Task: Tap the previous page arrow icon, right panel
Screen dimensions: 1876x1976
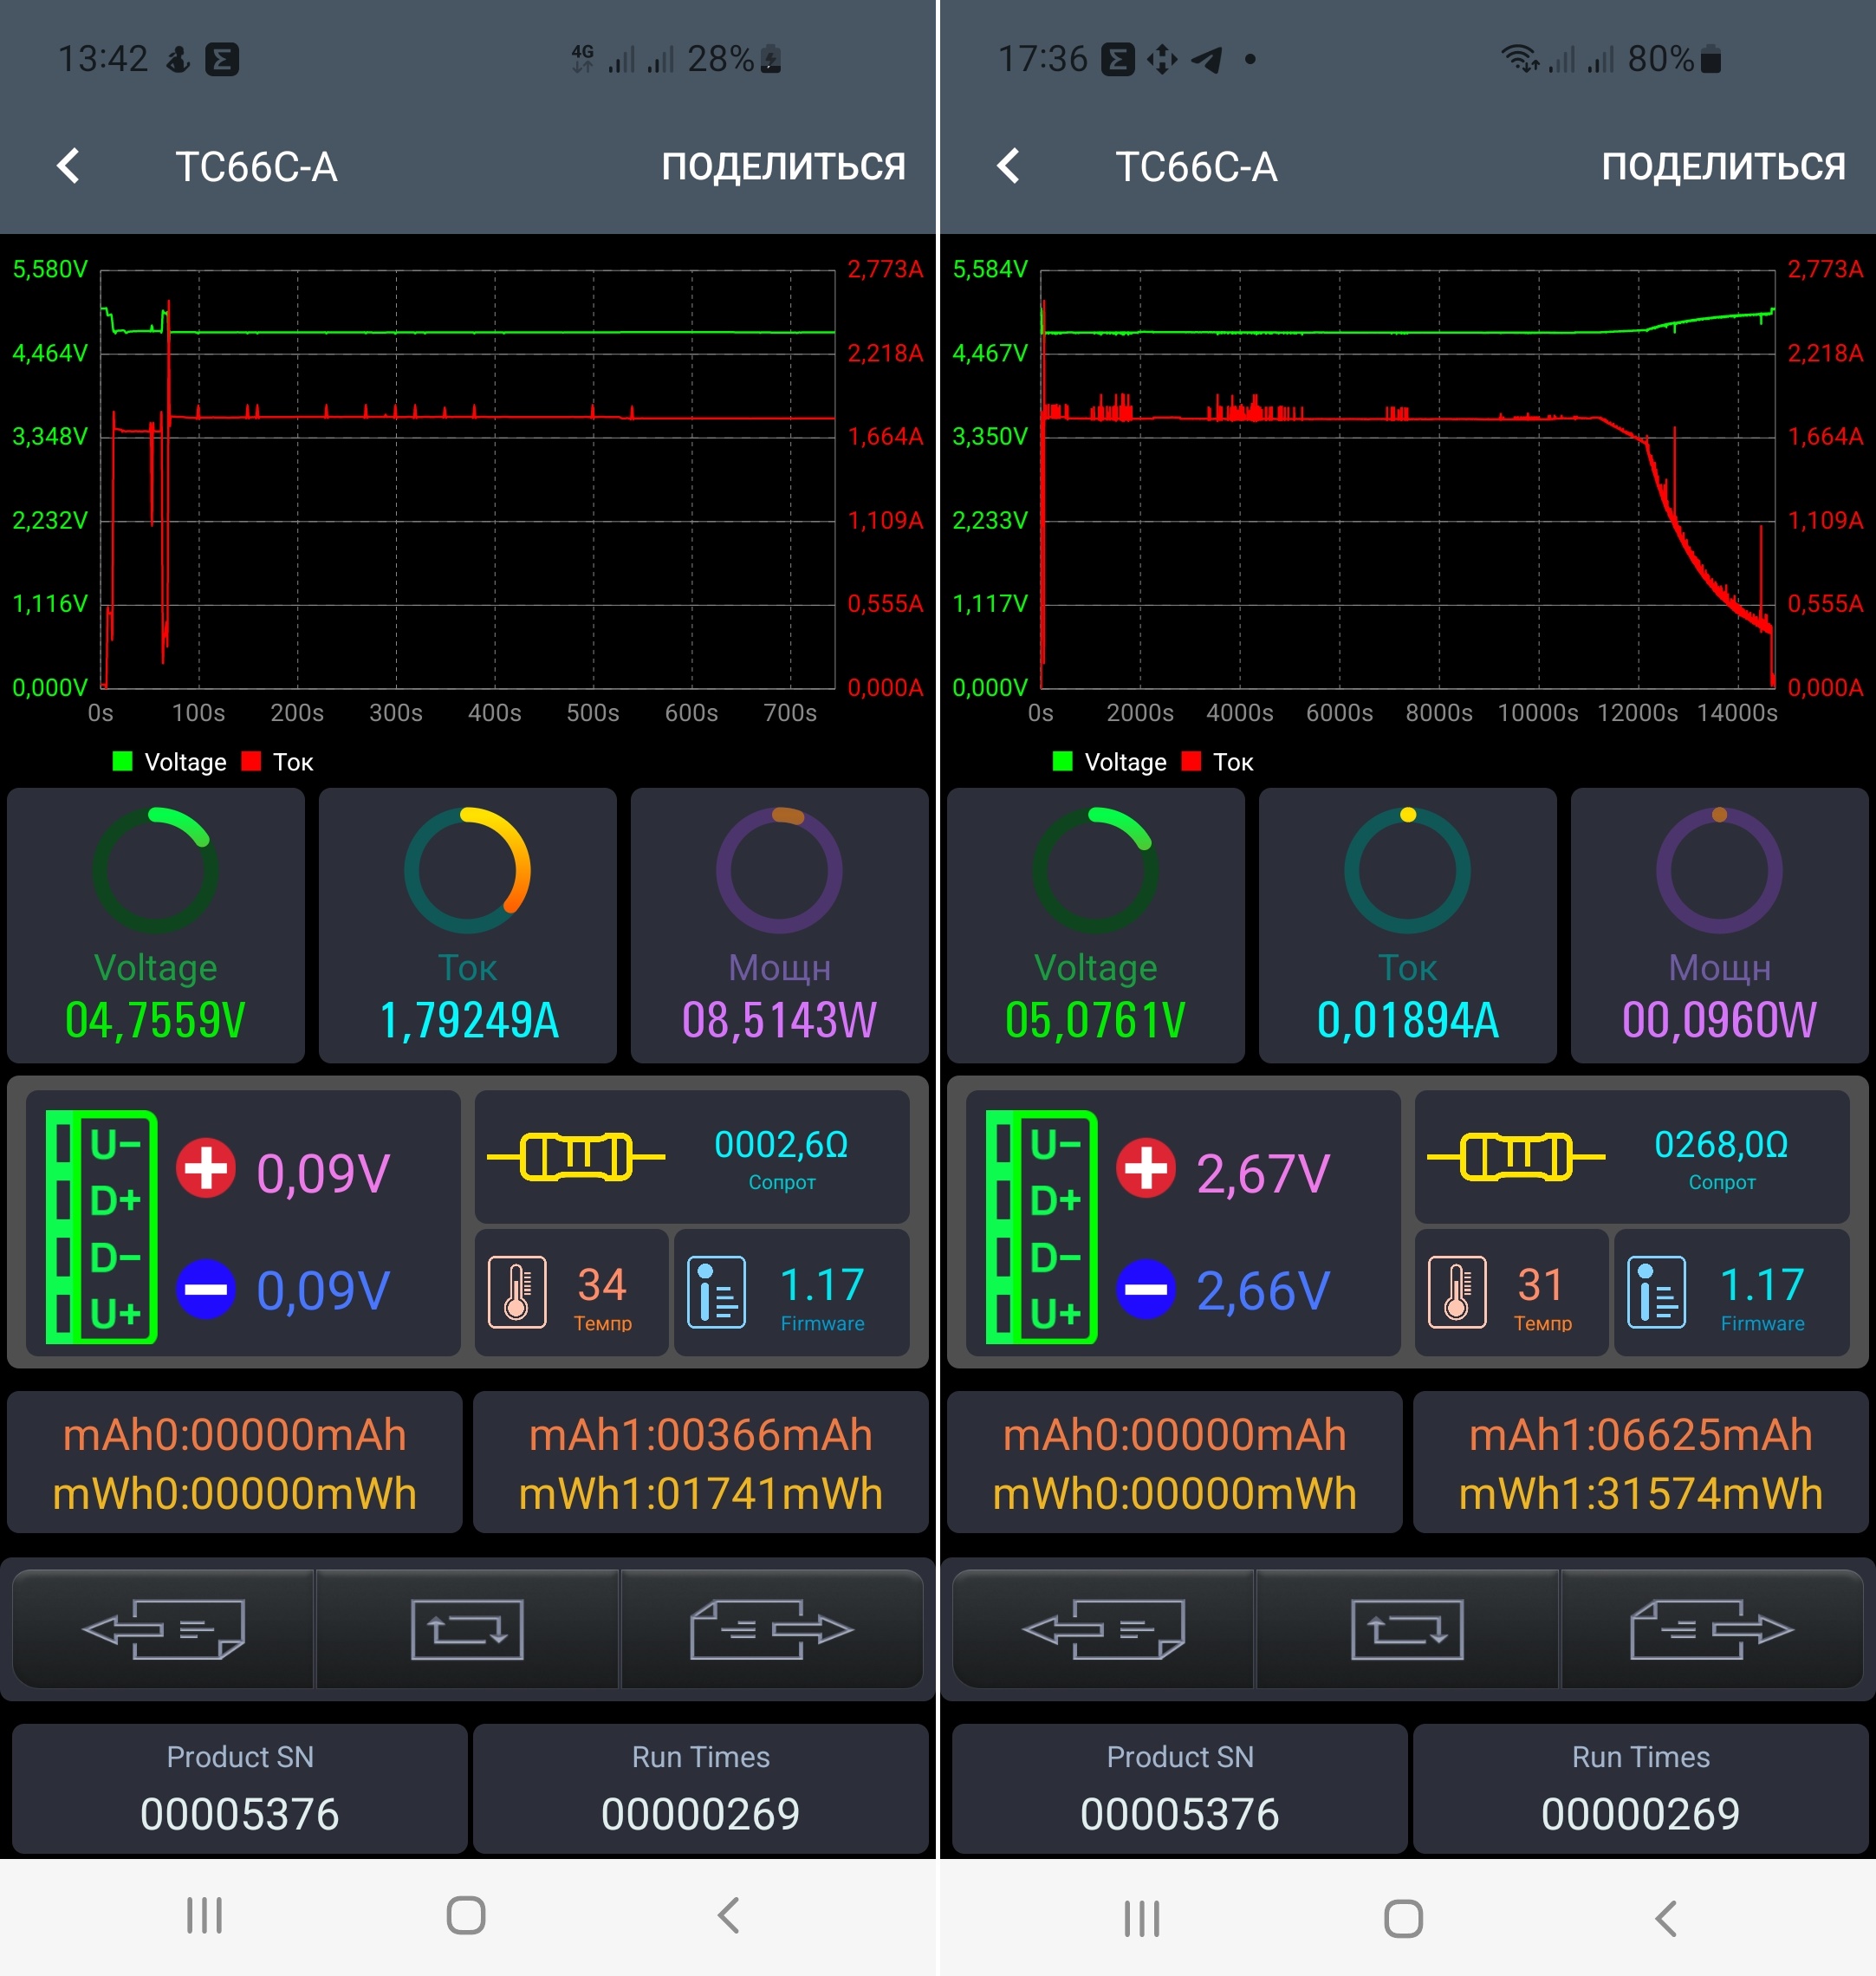Action: pyautogui.click(x=1103, y=1630)
